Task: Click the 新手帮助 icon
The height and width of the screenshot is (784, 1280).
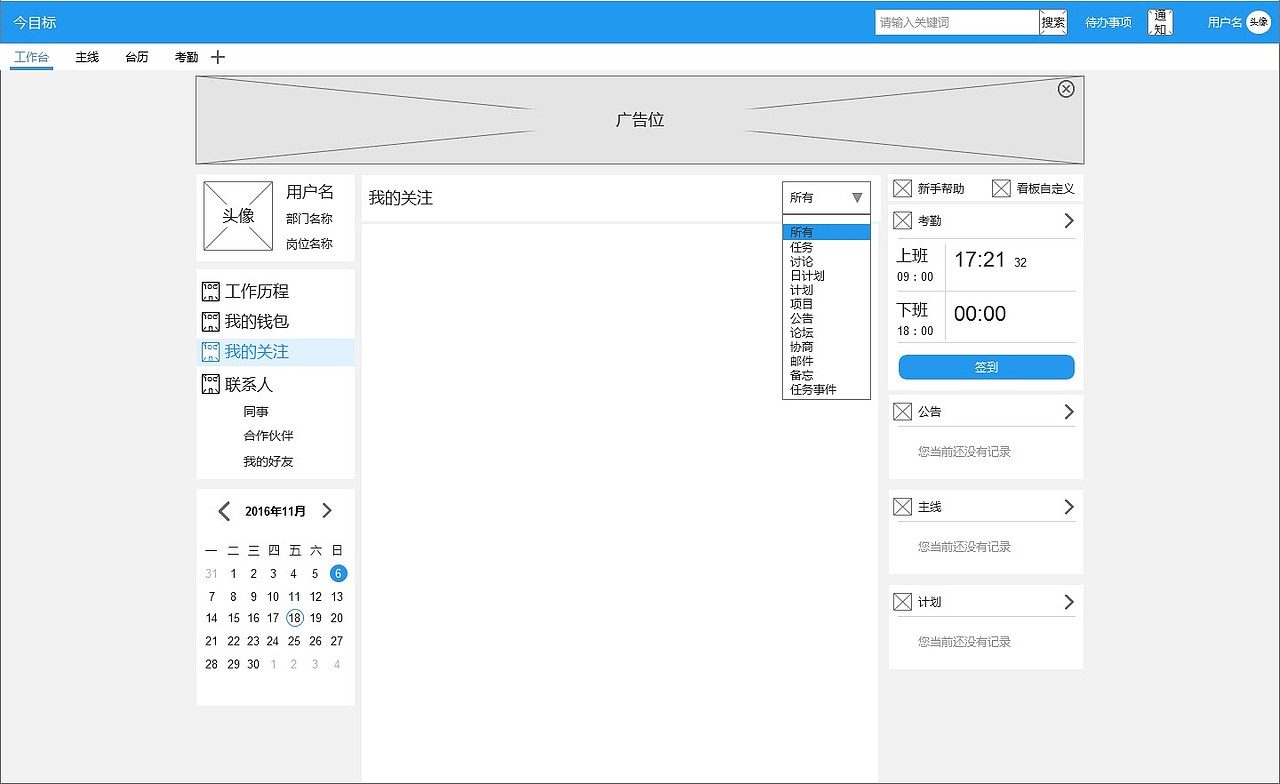Action: coord(902,188)
